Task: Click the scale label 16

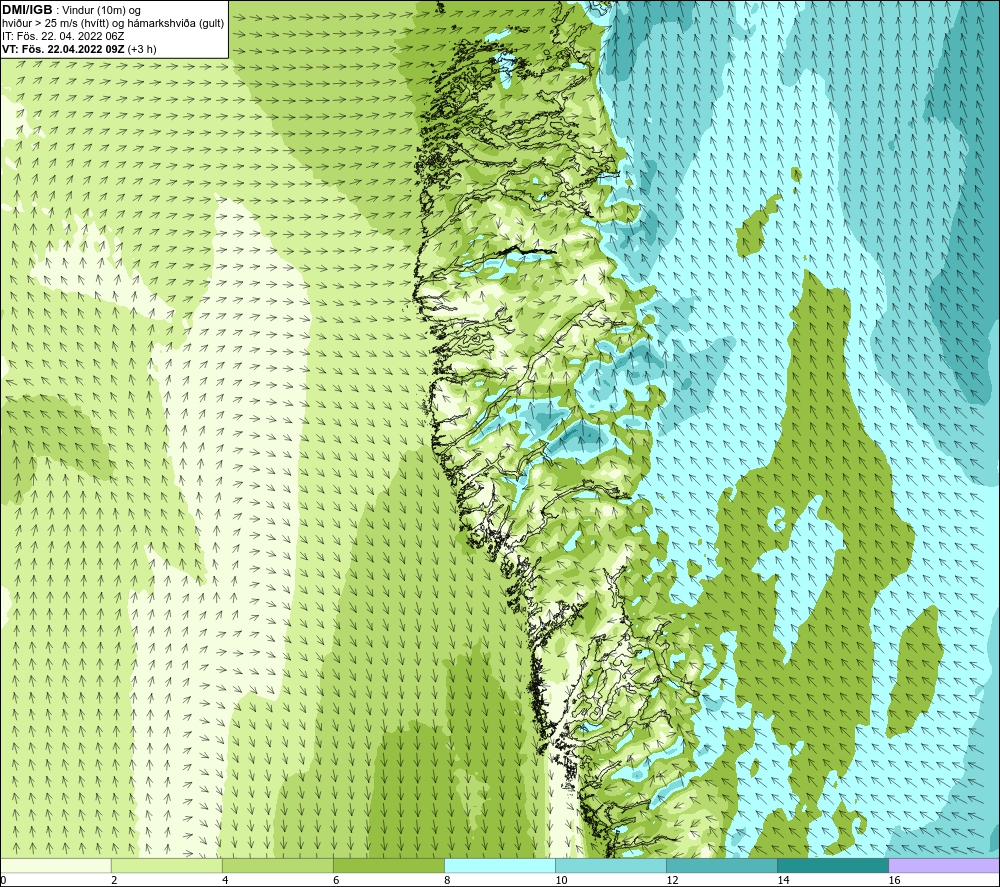Action: point(894,880)
